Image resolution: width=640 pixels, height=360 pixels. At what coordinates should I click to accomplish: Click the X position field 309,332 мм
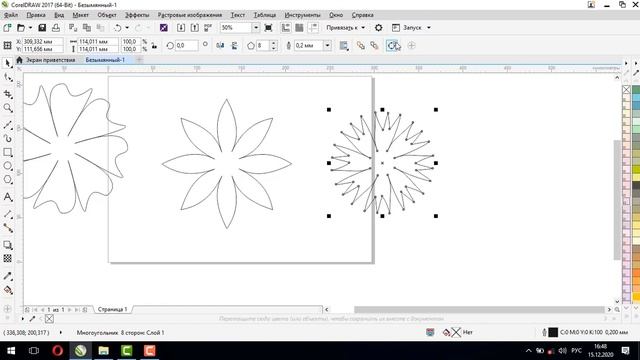(43, 42)
